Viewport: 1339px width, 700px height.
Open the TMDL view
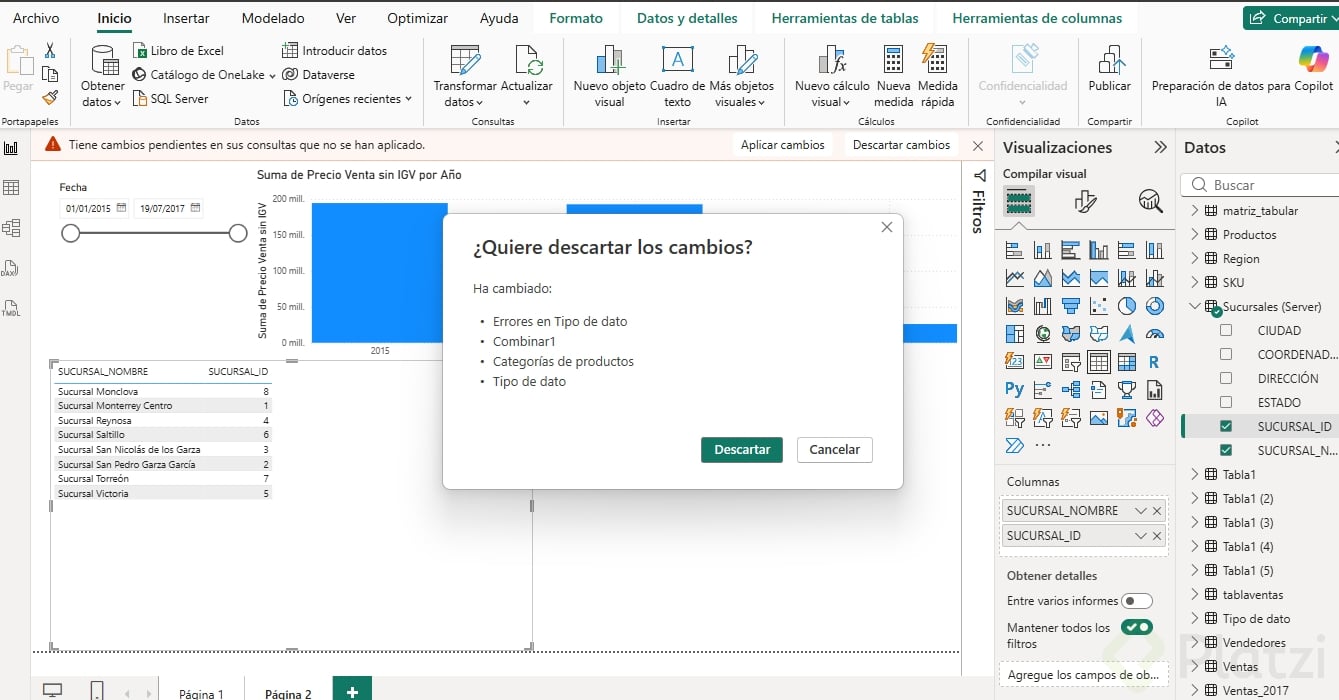pos(12,308)
